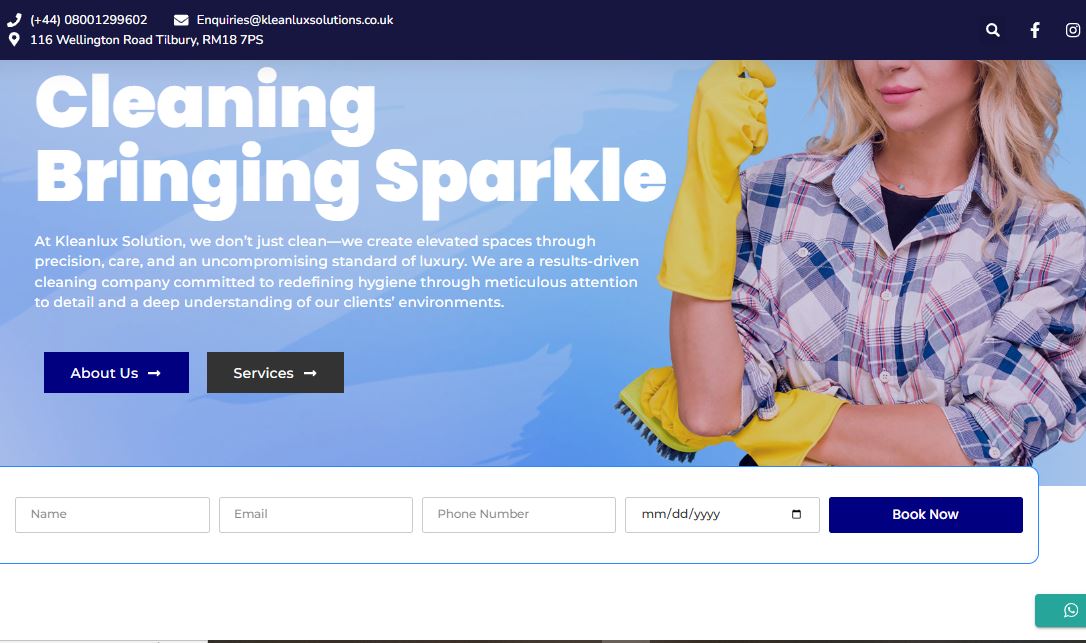
Task: Submit the form with Book Now
Action: tap(925, 515)
